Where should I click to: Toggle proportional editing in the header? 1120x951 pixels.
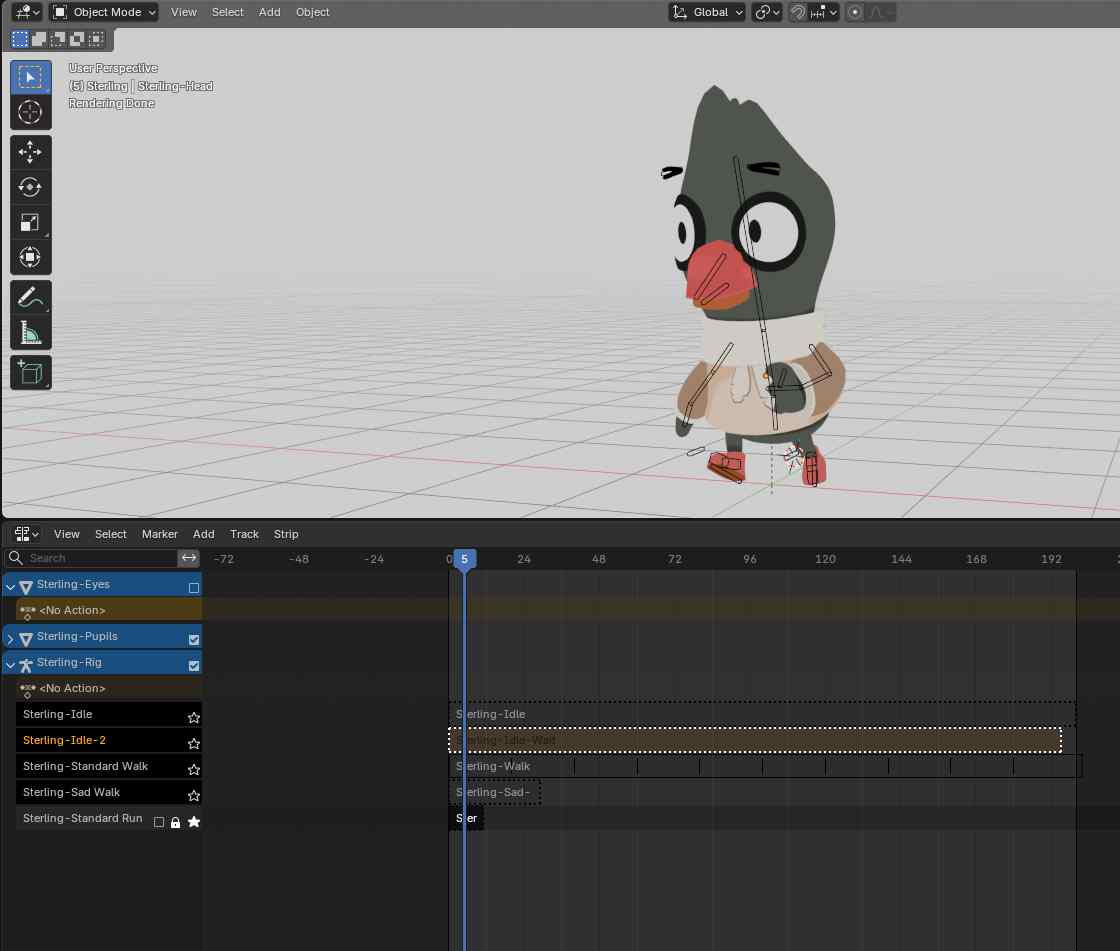[854, 12]
